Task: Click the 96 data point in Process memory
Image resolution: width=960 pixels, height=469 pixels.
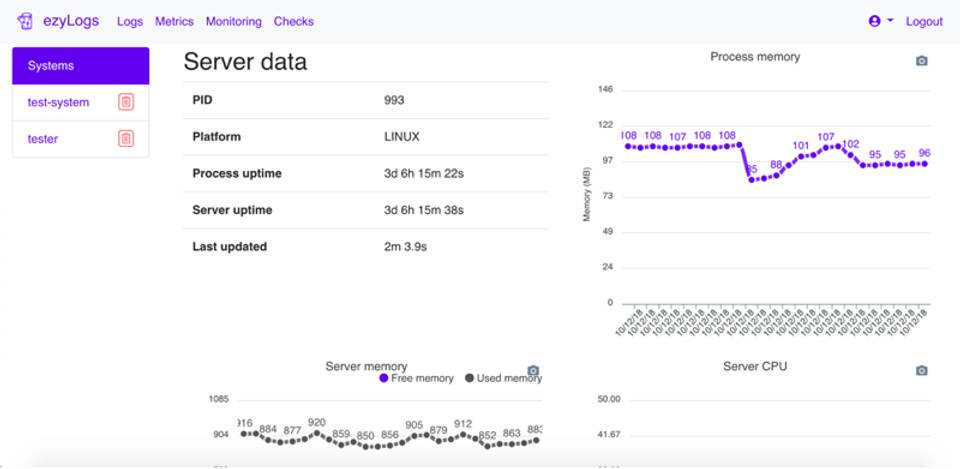Action: (925, 164)
